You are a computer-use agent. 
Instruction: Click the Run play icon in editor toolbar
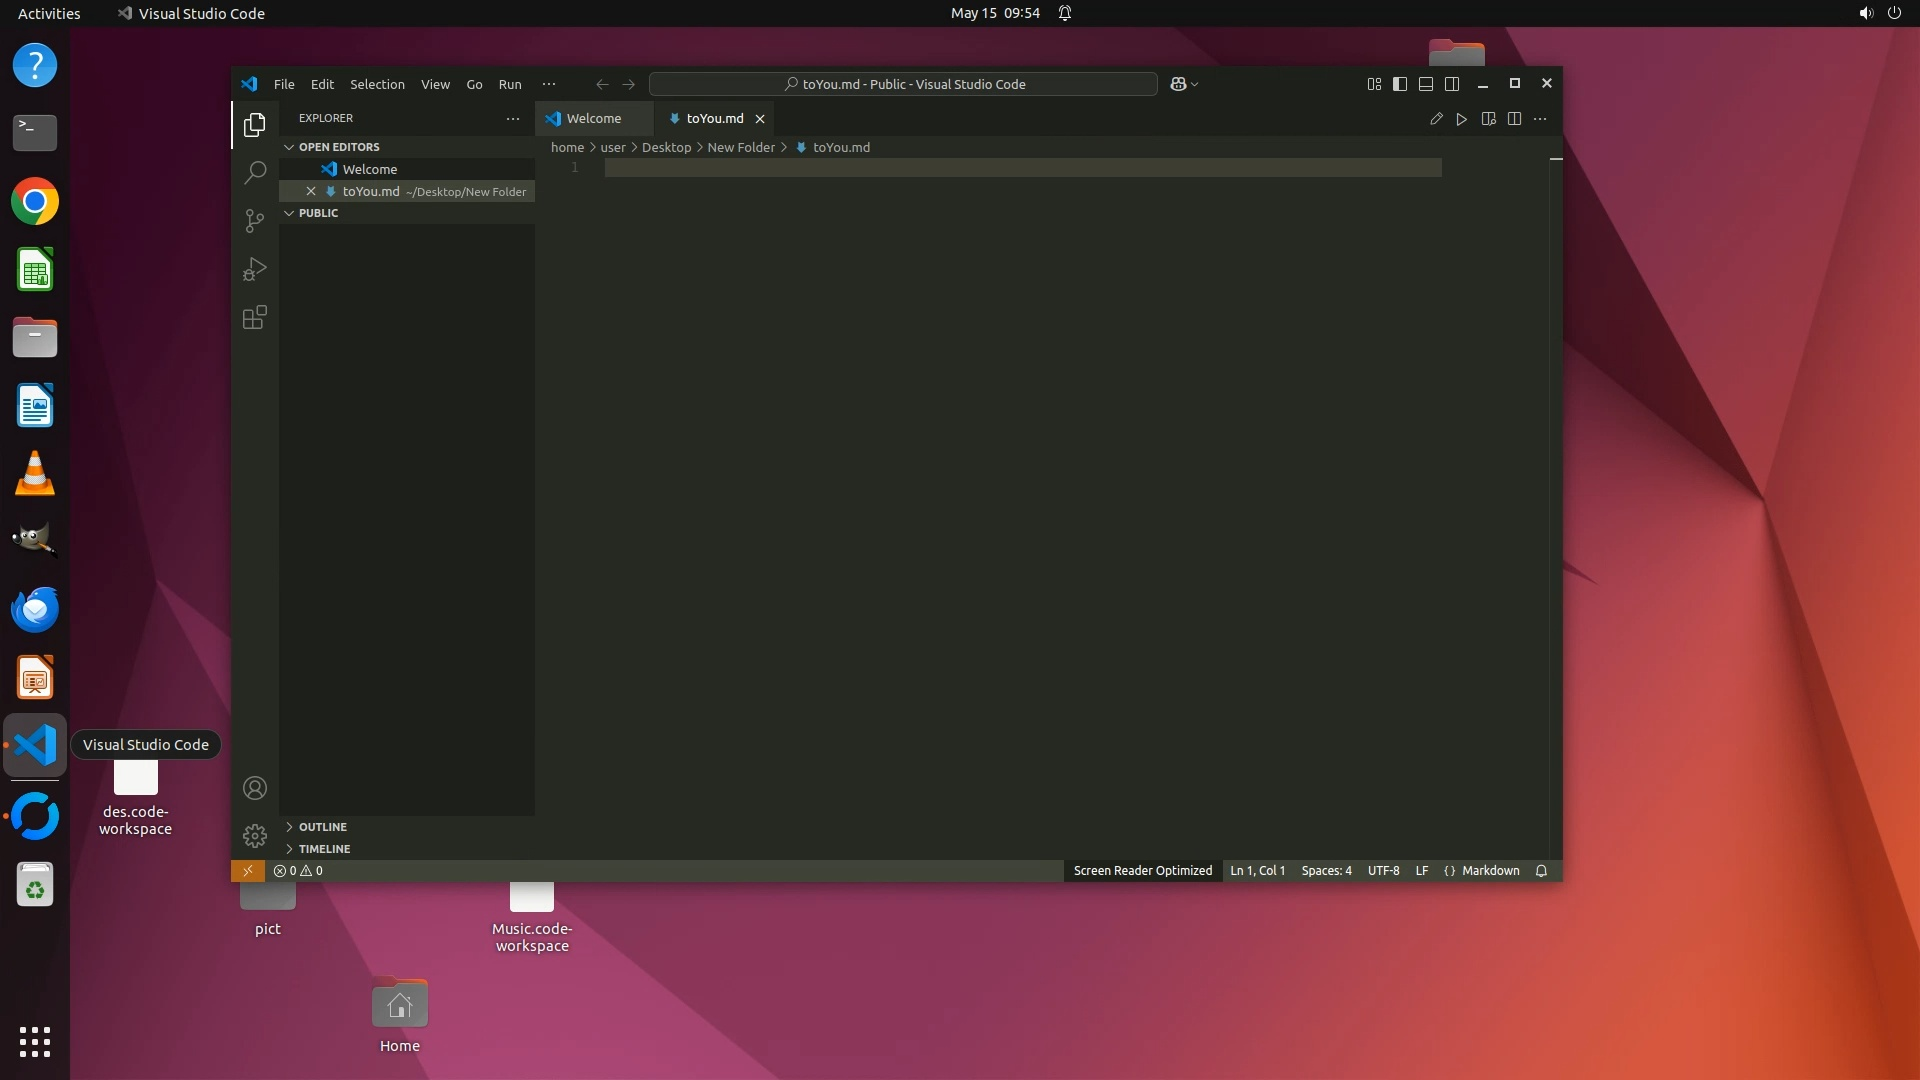coord(1462,119)
